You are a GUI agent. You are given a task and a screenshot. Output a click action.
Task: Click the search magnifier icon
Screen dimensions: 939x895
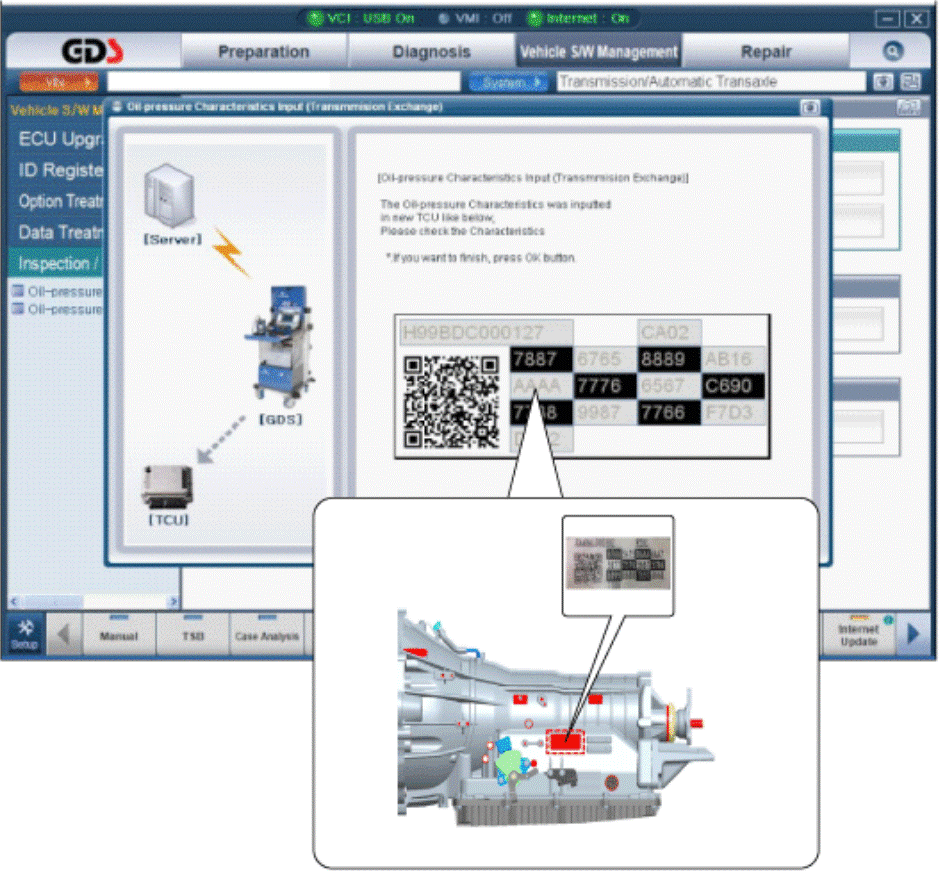(x=892, y=51)
